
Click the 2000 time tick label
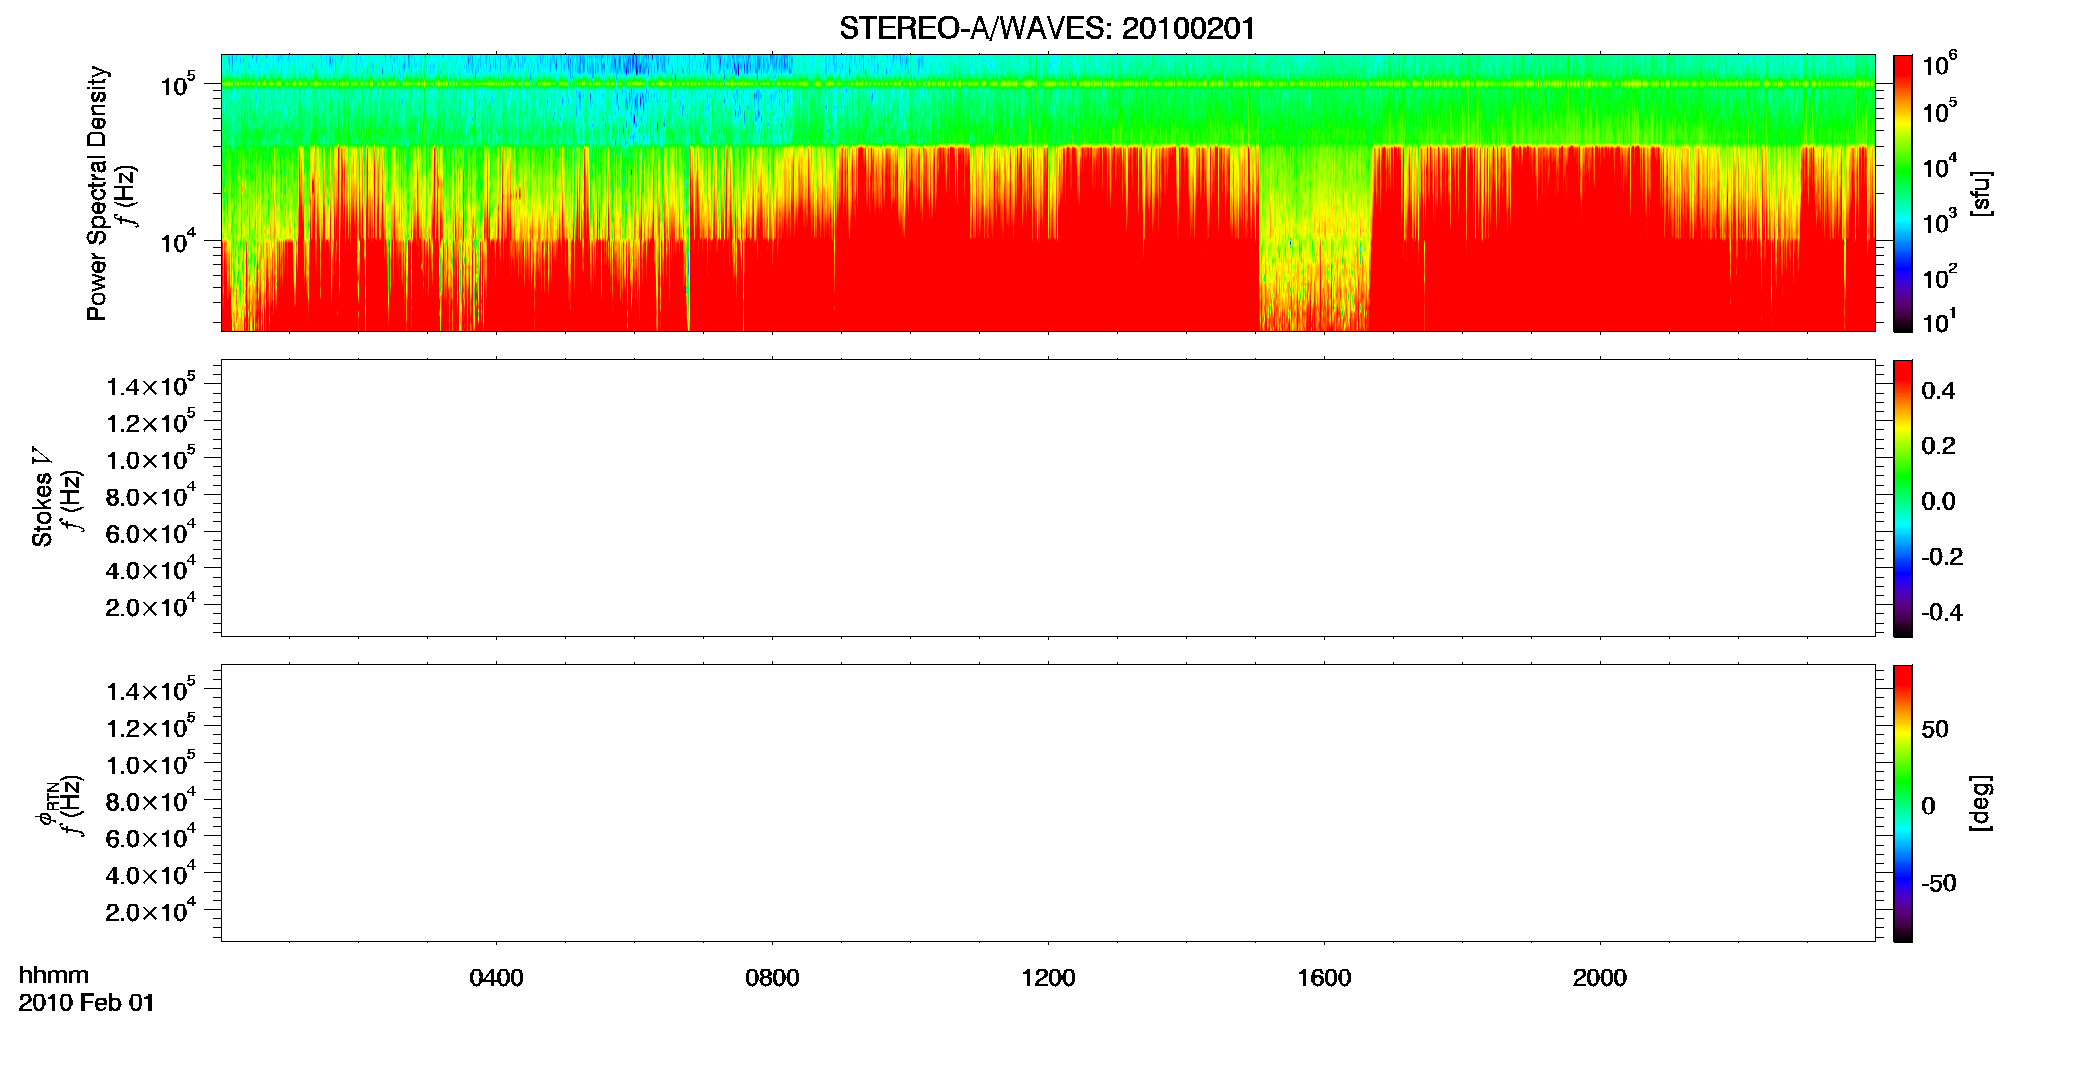pyautogui.click(x=1600, y=977)
